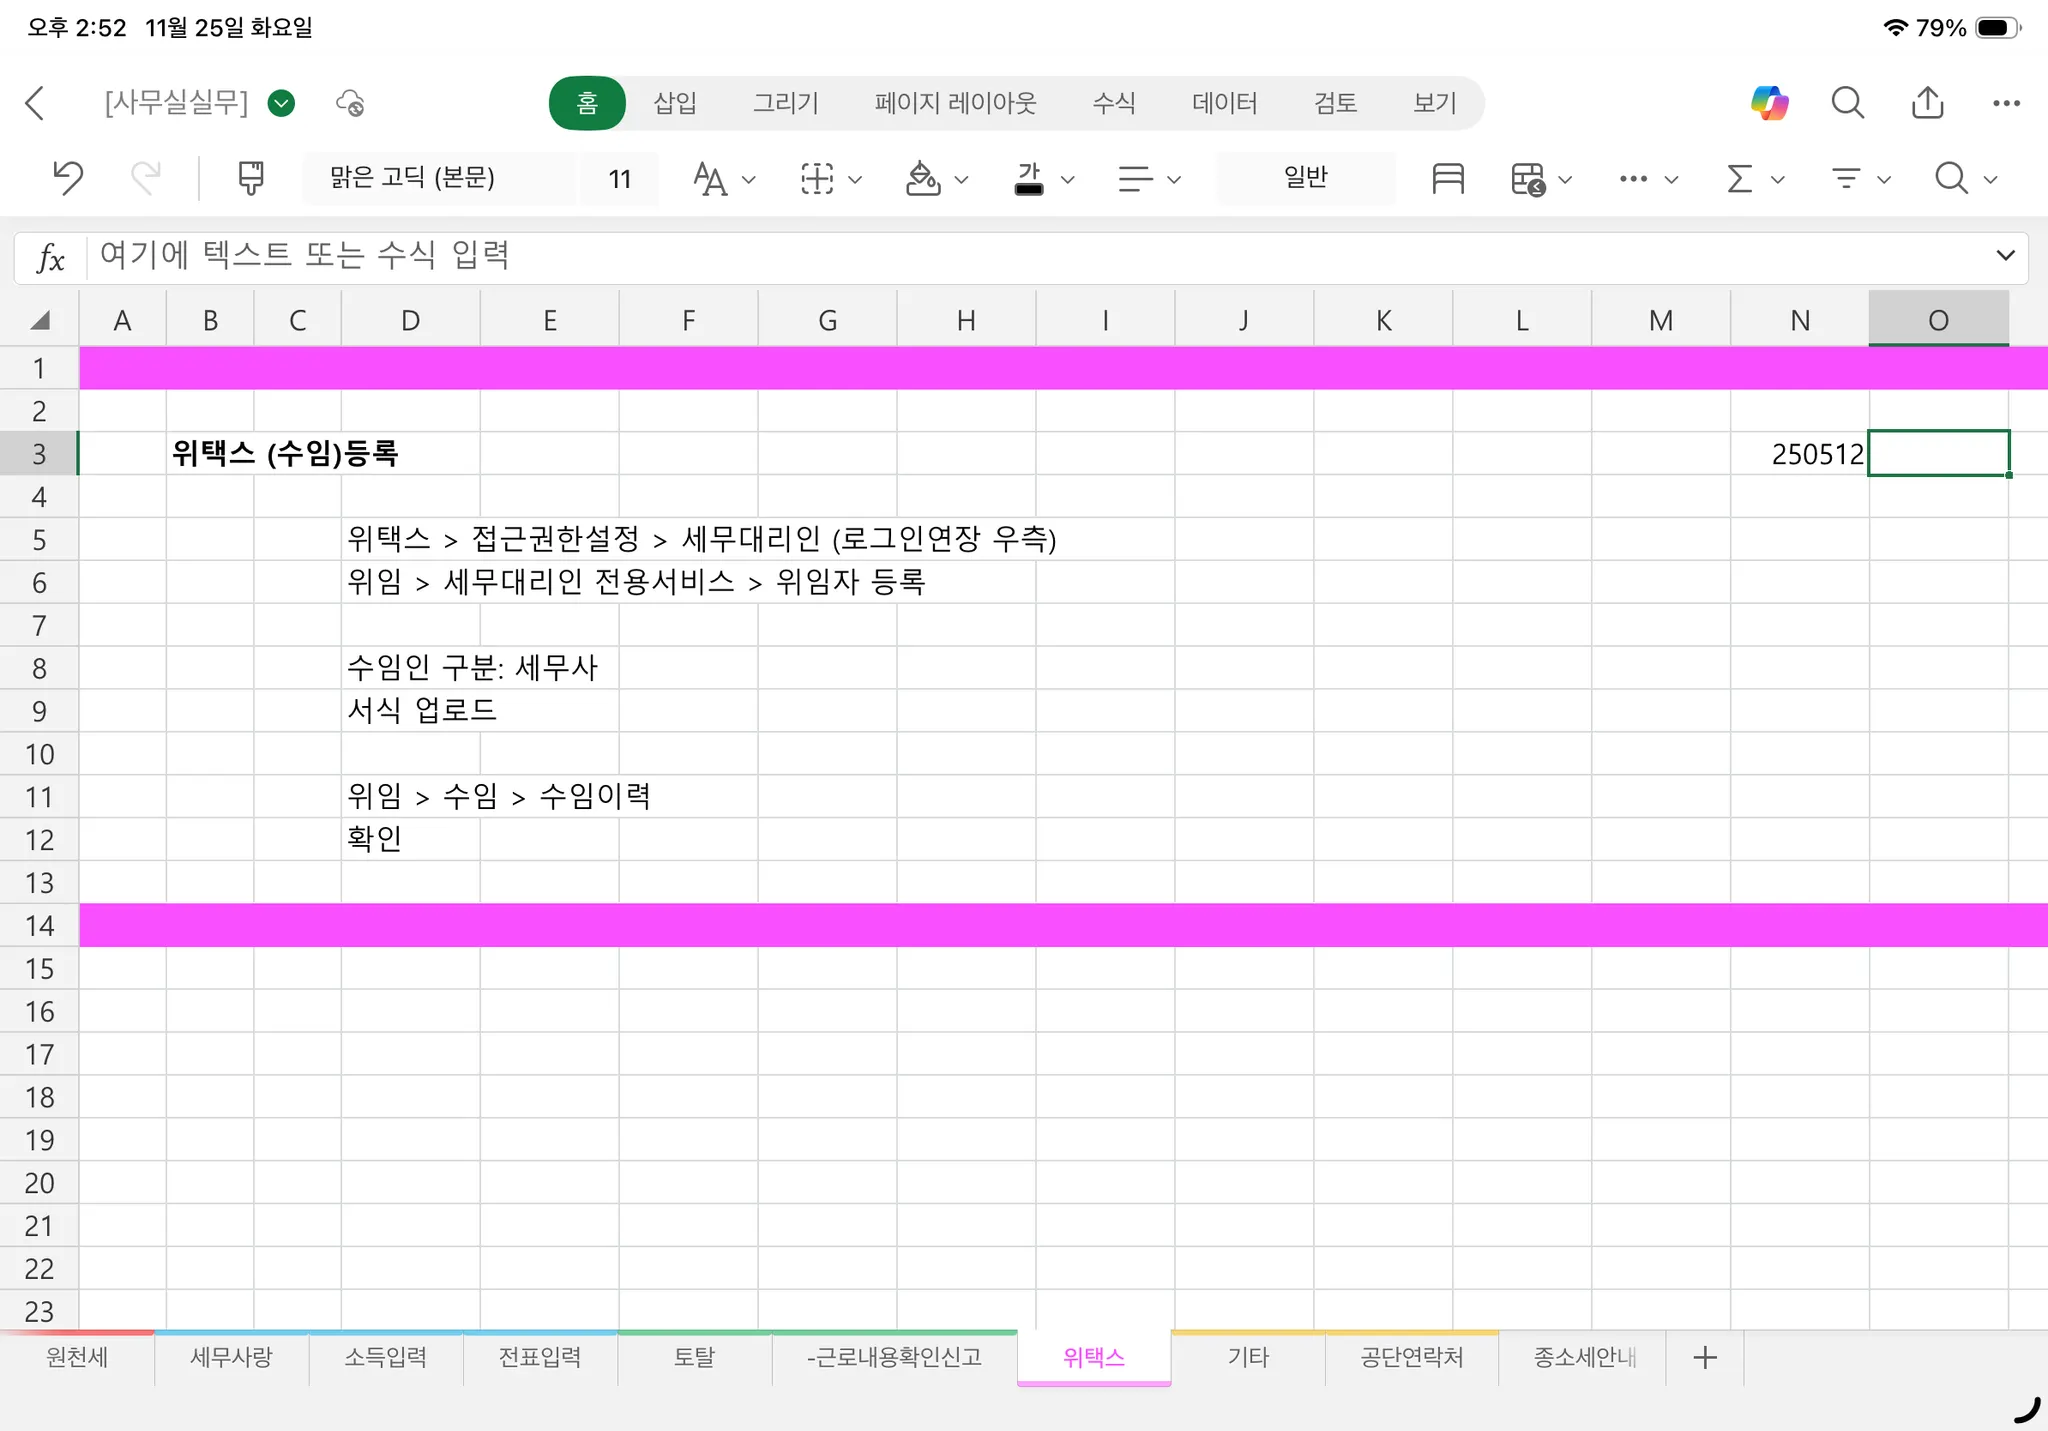
Task: Switch to the 수식 ribbon tab
Action: [1113, 103]
